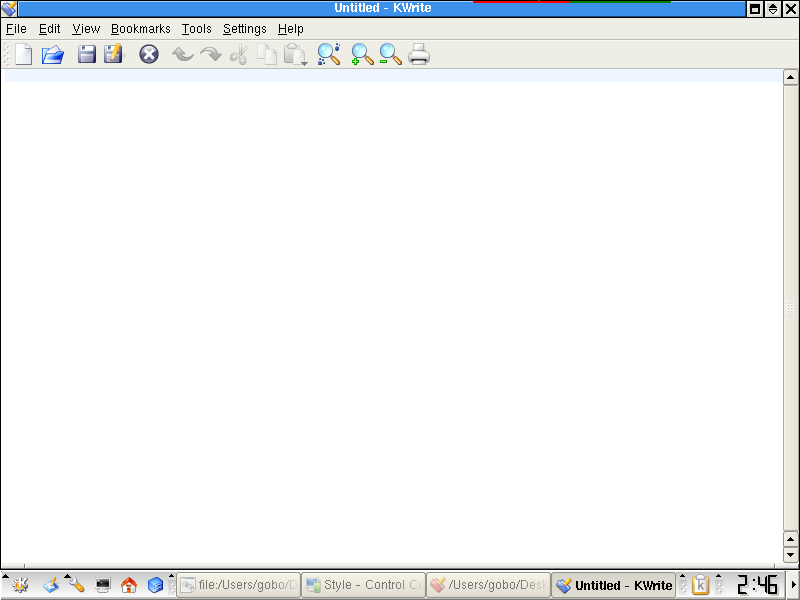
Task: Launch the terminal from the panel
Action: tap(103, 585)
